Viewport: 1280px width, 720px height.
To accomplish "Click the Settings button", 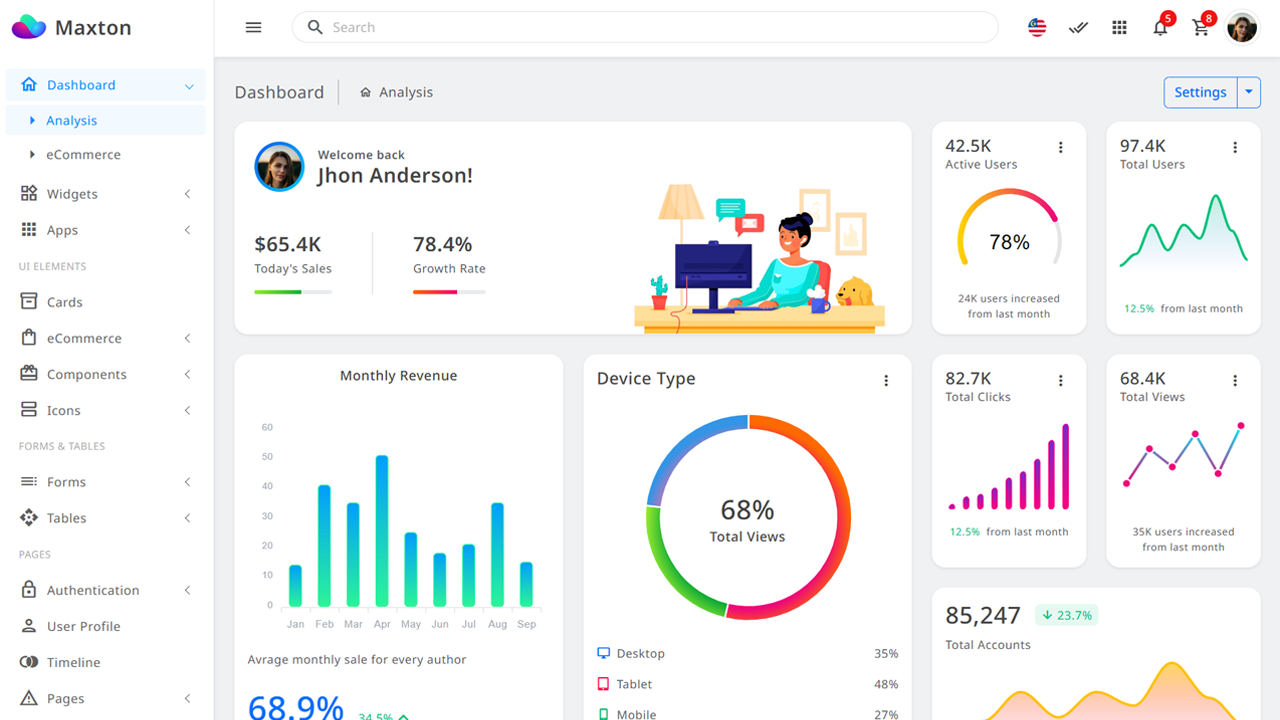I will coord(1200,92).
